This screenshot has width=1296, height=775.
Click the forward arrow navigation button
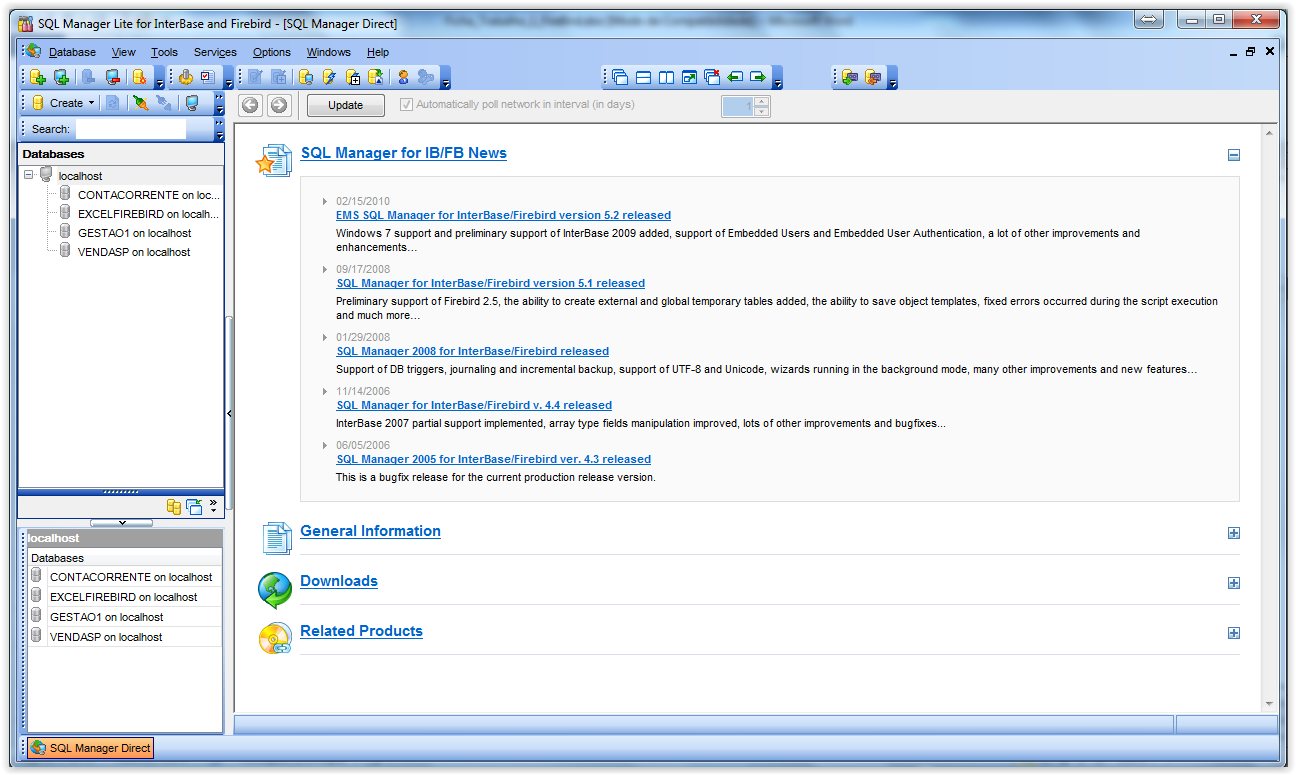point(279,105)
